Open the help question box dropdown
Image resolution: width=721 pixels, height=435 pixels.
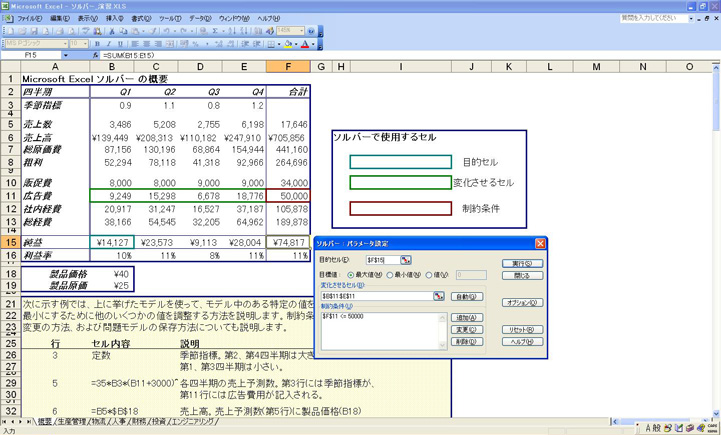click(691, 18)
